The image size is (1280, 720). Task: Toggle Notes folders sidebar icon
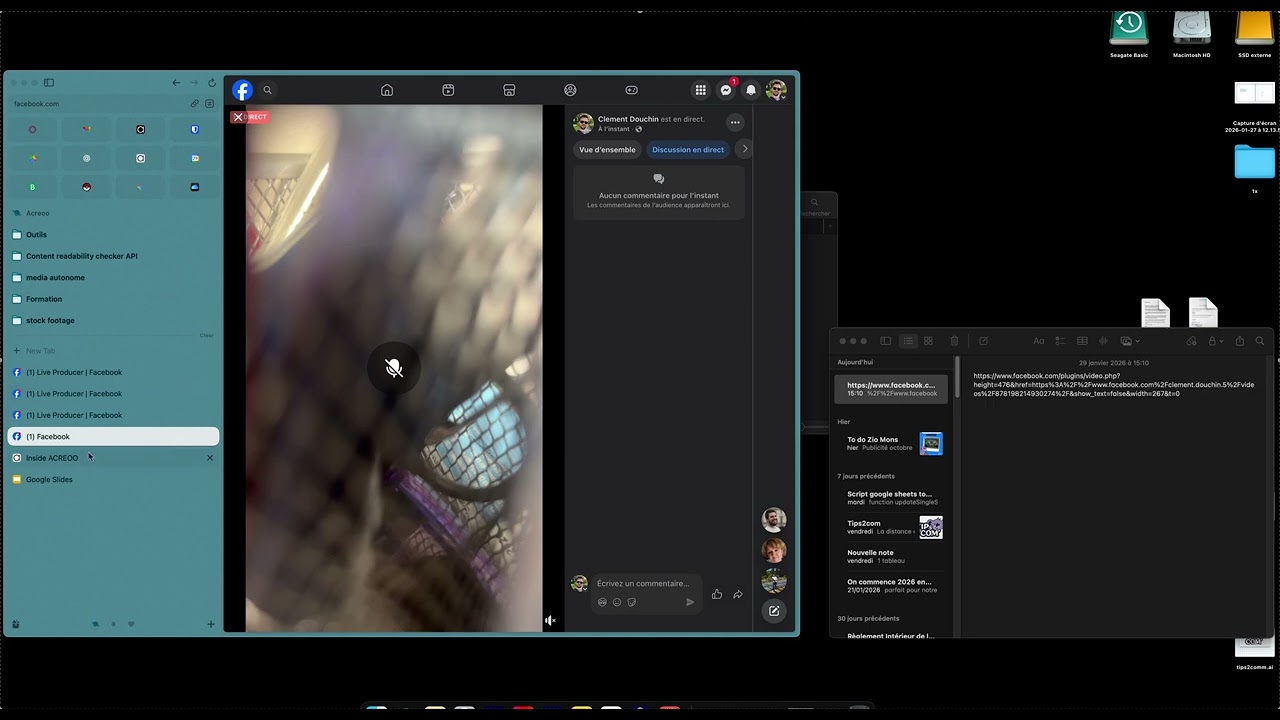(x=885, y=341)
